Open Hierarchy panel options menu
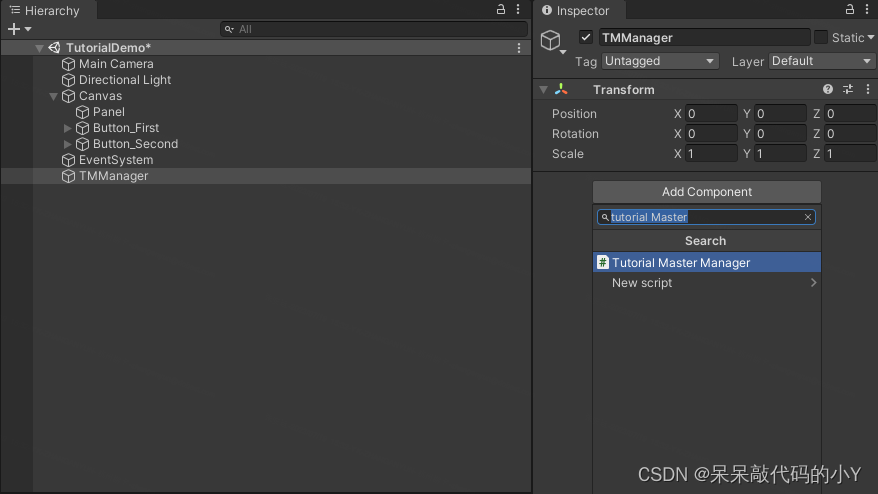 518,9
